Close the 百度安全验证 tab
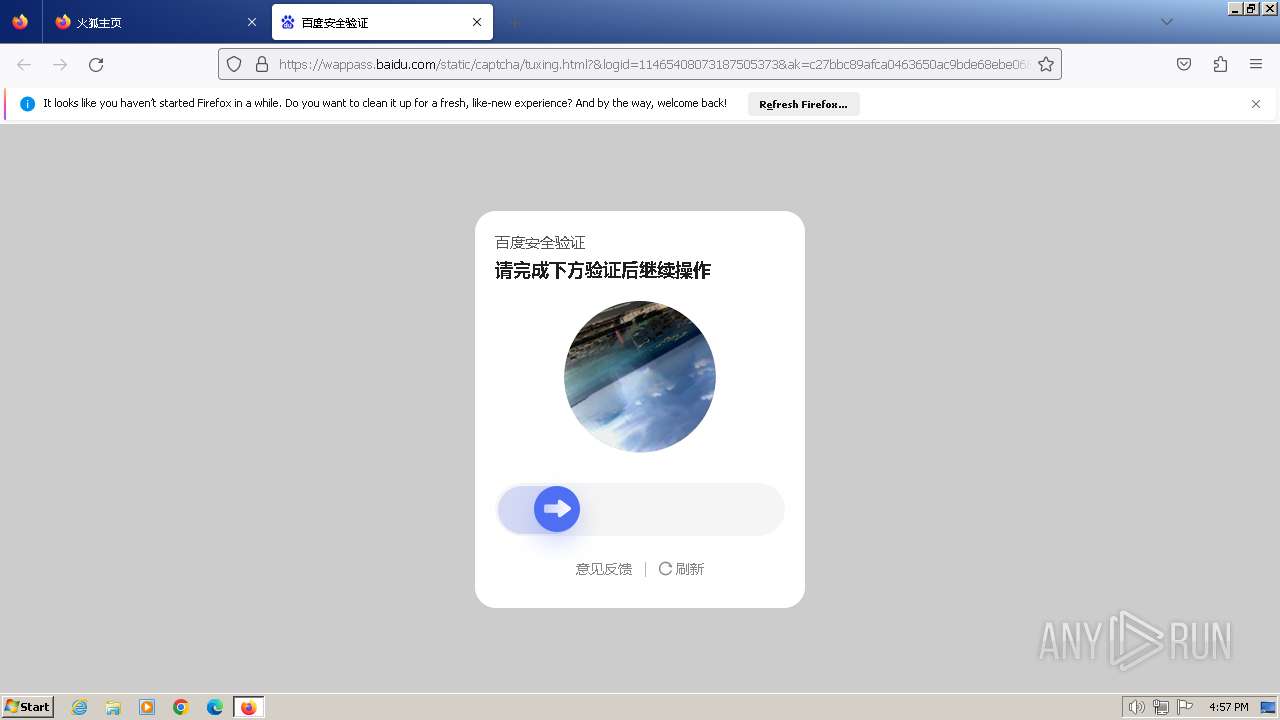Viewport: 1280px width, 720px height. point(477,22)
